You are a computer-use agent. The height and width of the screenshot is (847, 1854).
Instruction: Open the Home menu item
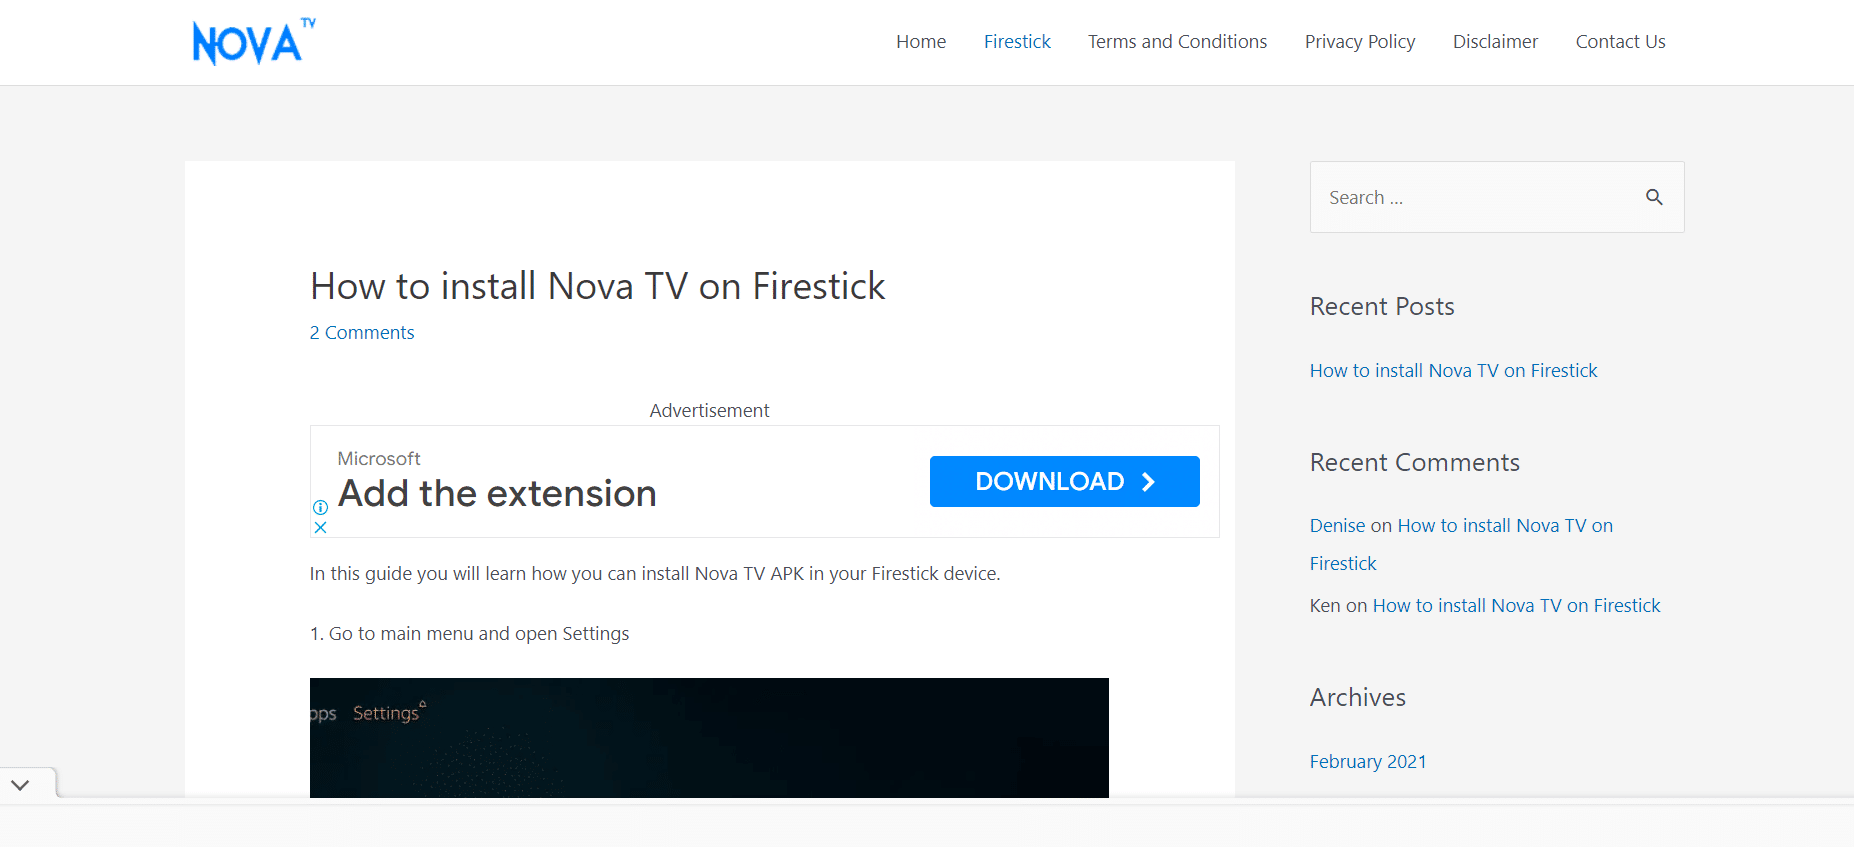point(921,42)
